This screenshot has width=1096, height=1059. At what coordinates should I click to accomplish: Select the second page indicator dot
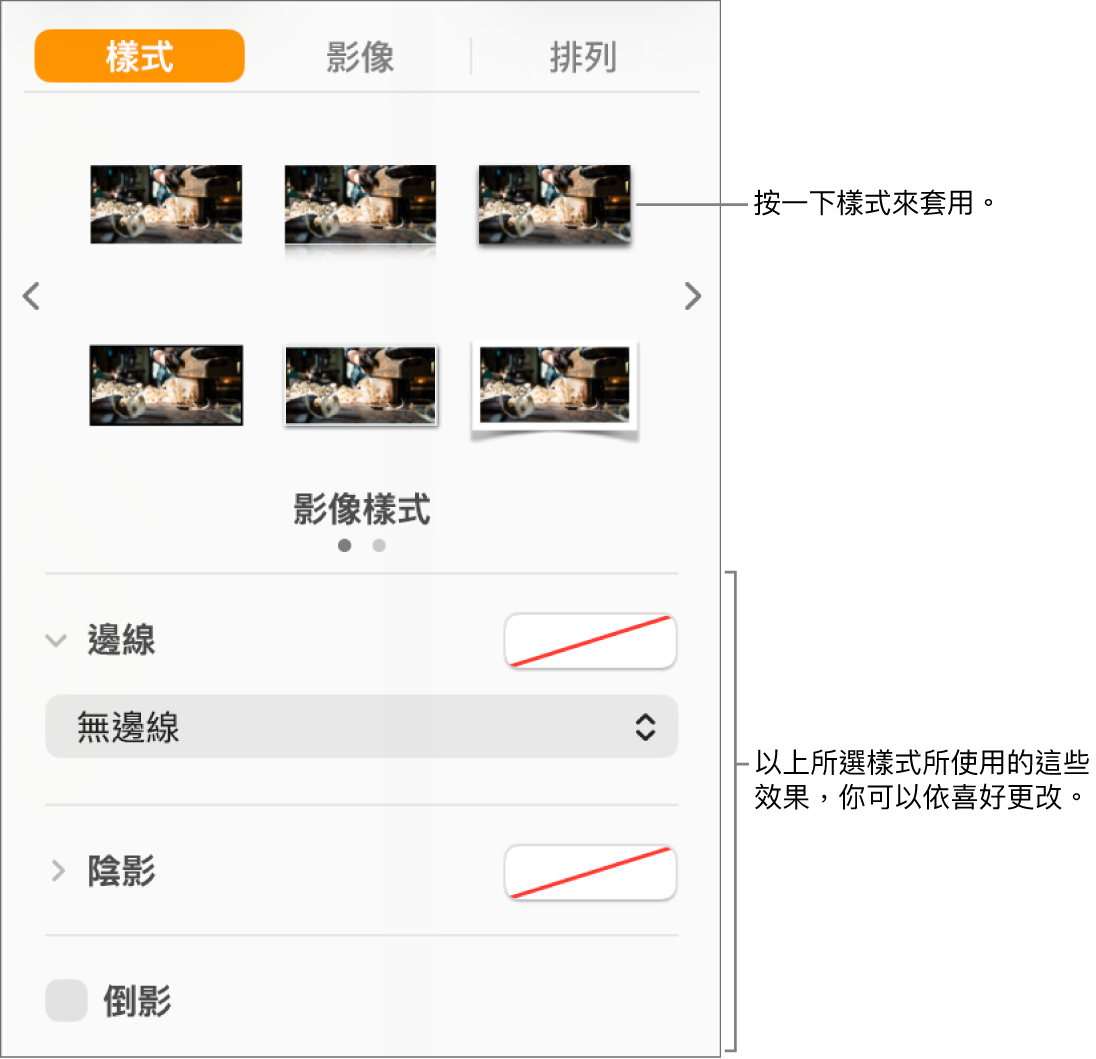tap(379, 545)
